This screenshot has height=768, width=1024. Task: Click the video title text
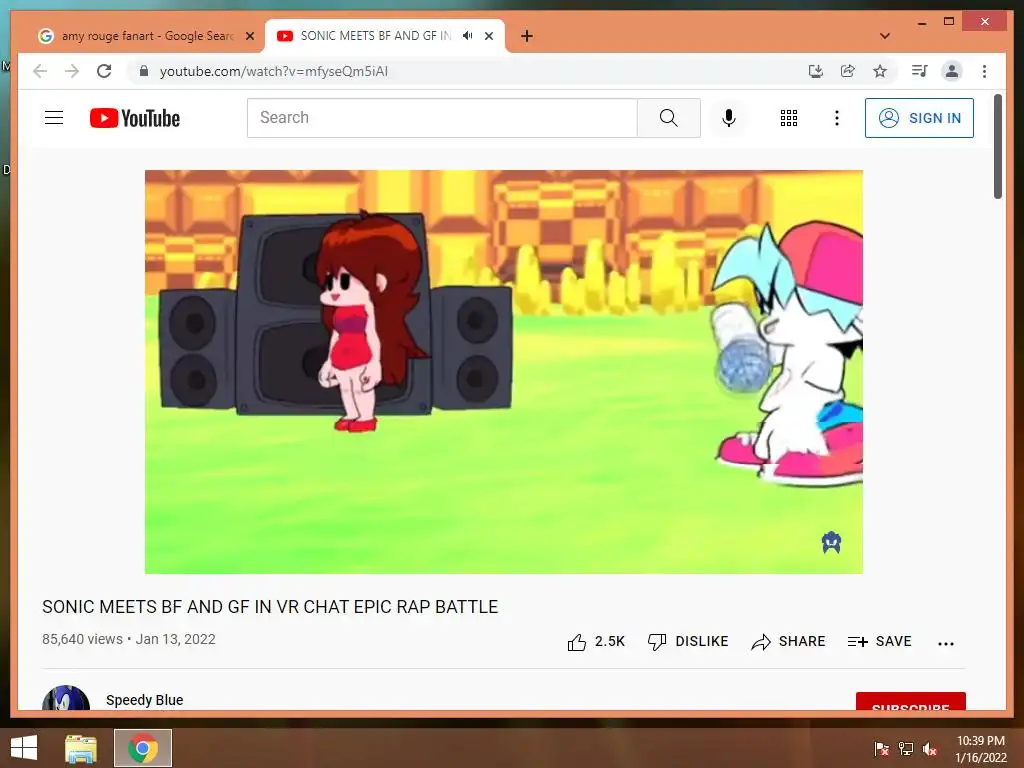pyautogui.click(x=270, y=607)
